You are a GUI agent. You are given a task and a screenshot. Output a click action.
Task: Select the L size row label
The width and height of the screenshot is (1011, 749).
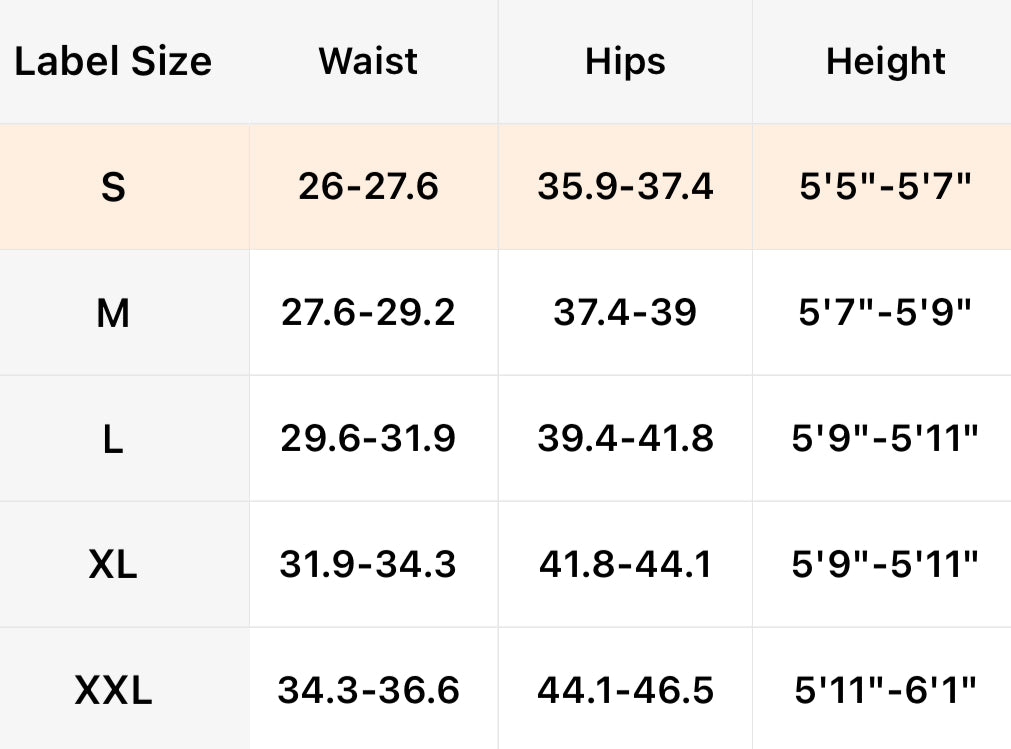[113, 439]
